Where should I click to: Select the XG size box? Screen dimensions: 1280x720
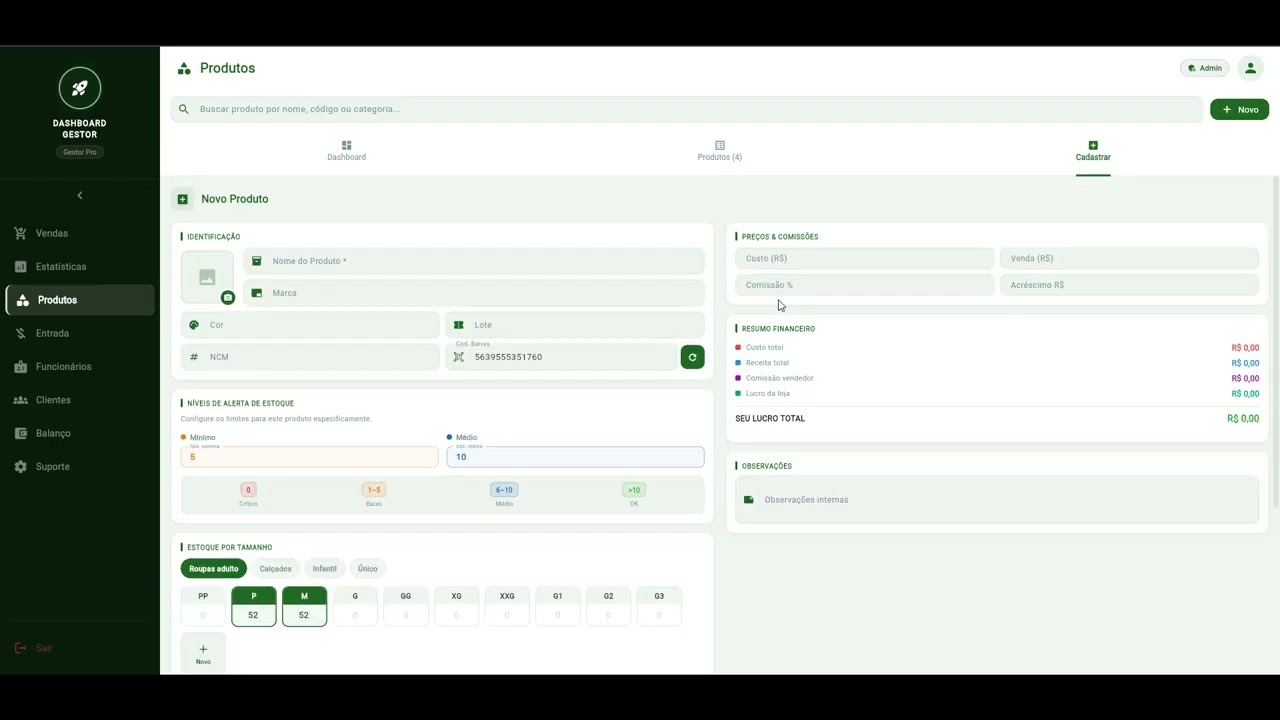(x=456, y=606)
